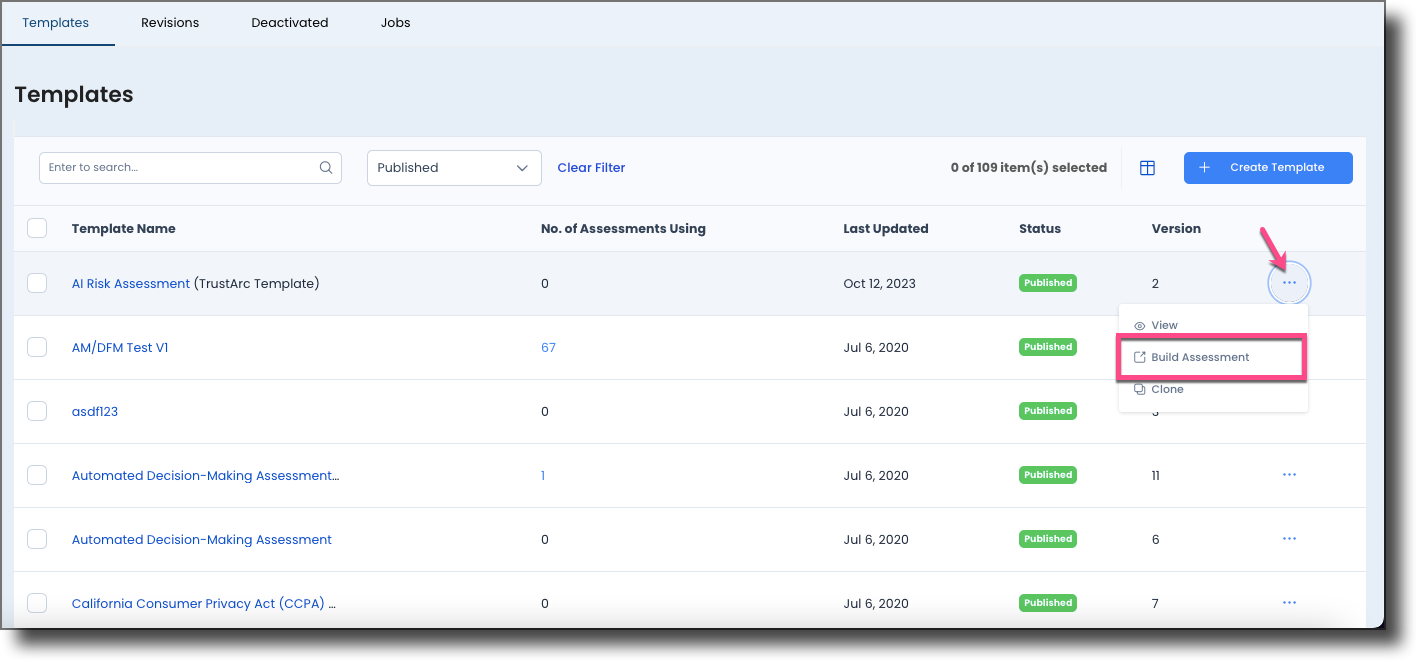Check the select-all checkbox in the header
The image size is (1418, 662).
[x=37, y=227]
